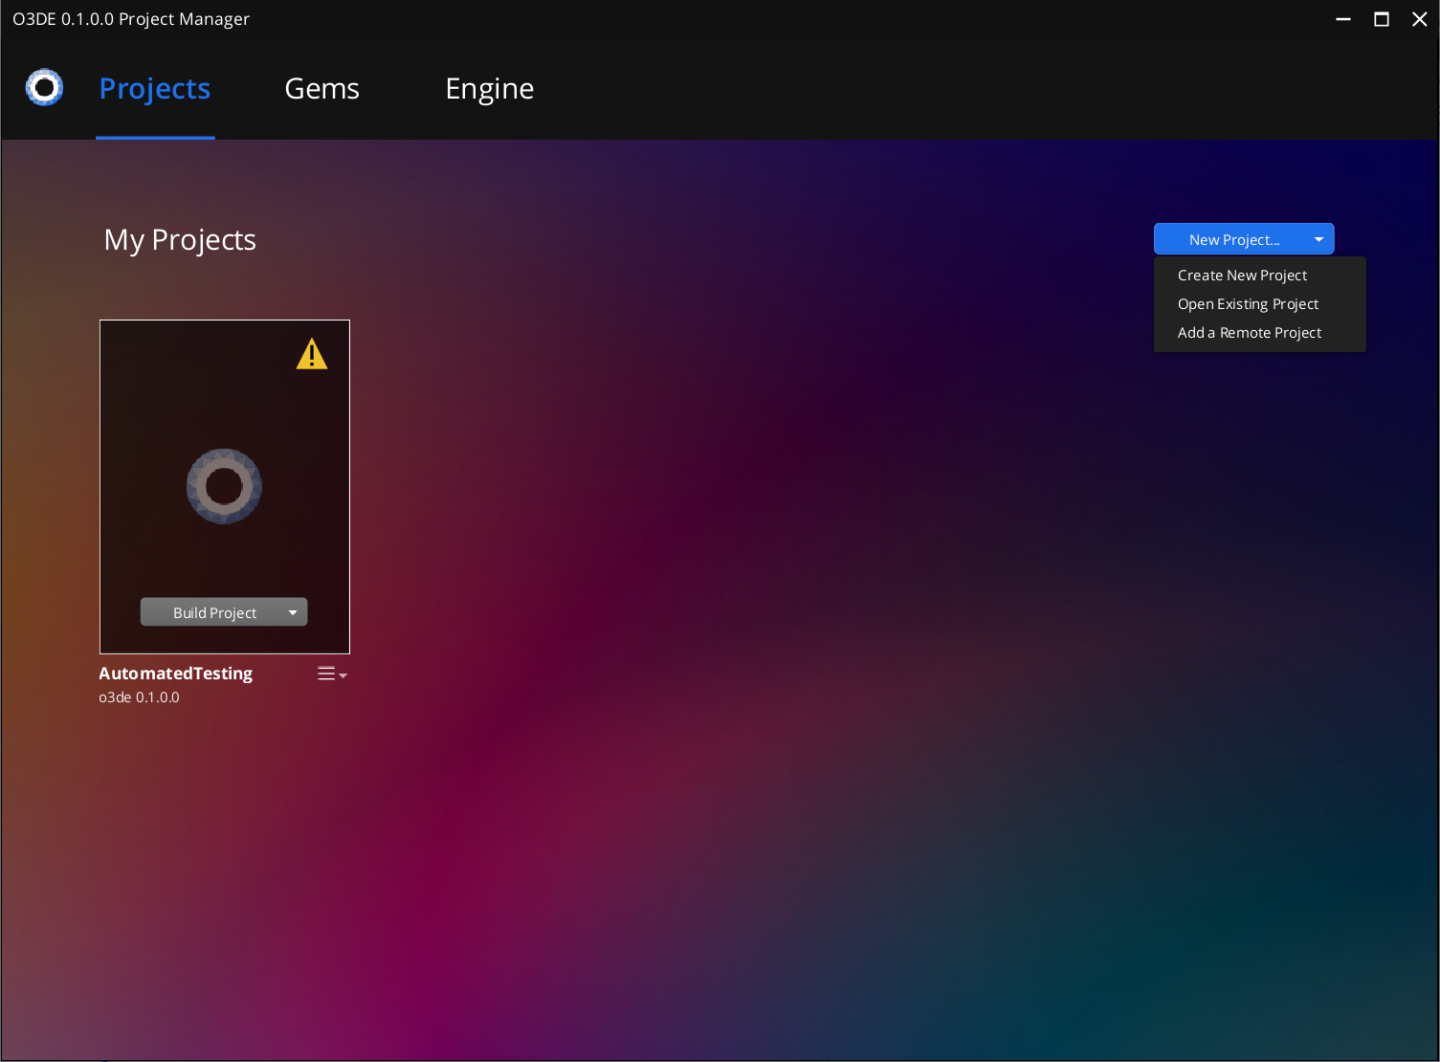Expand the Build Project dropdown arrow

(x=293, y=612)
